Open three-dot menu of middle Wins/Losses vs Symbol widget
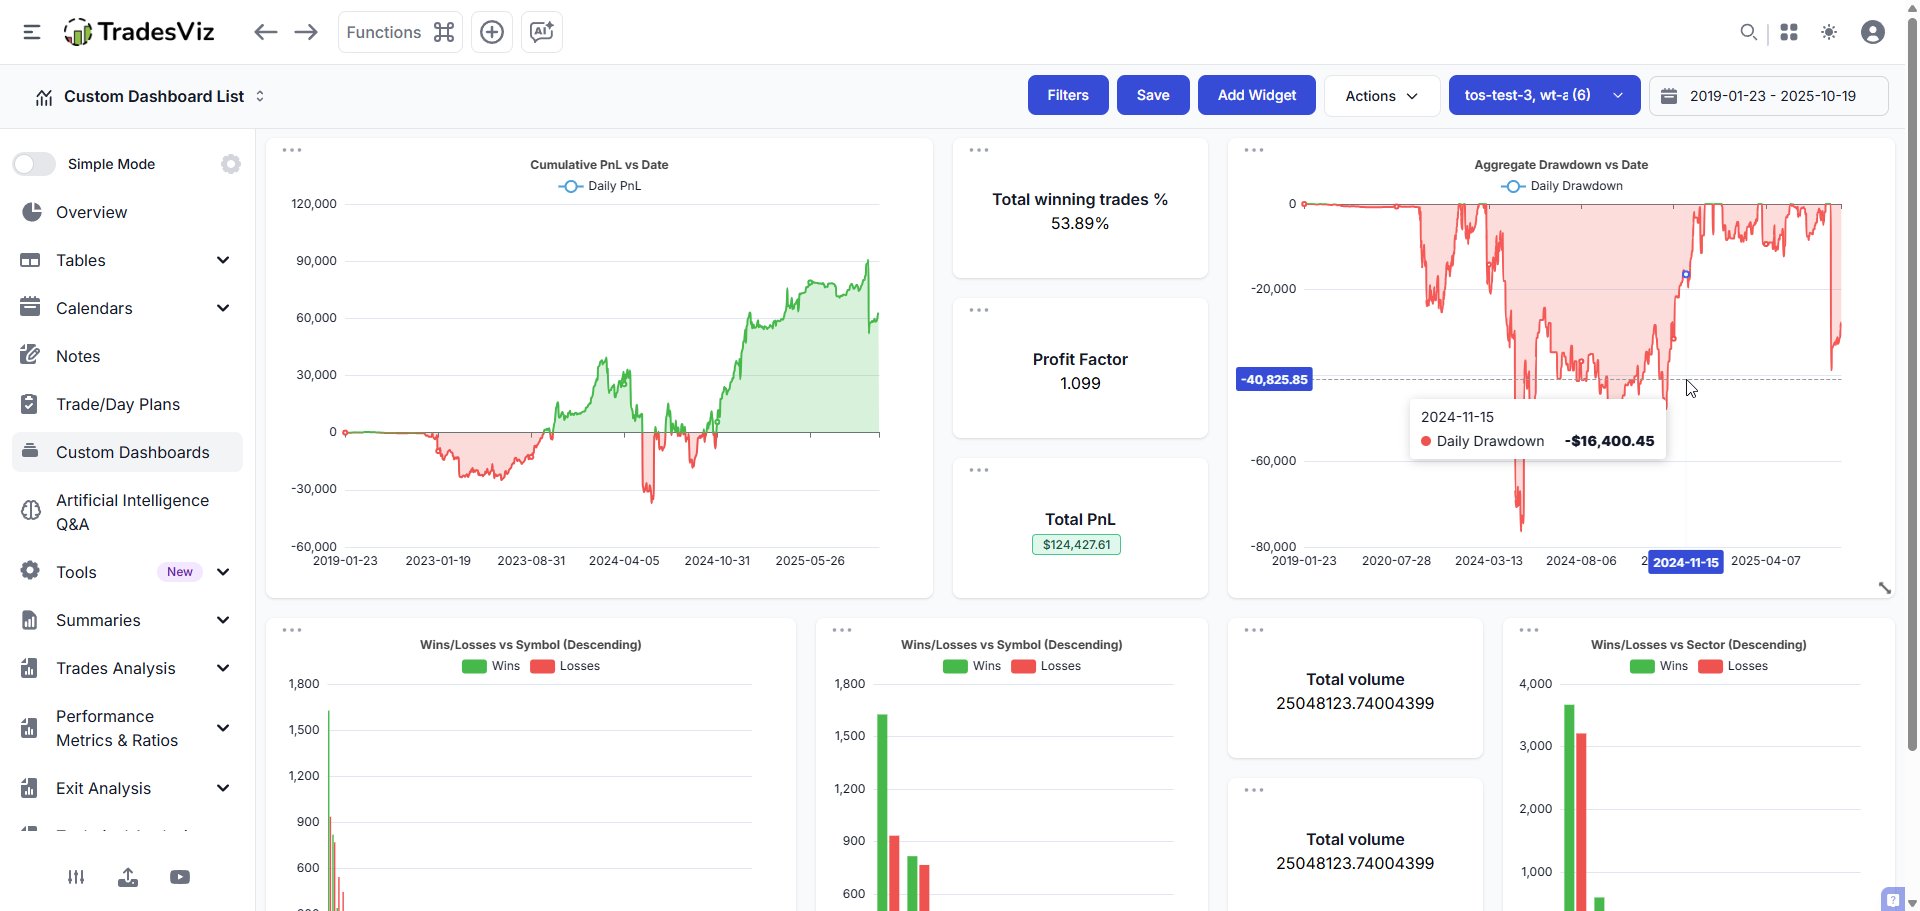 (842, 630)
